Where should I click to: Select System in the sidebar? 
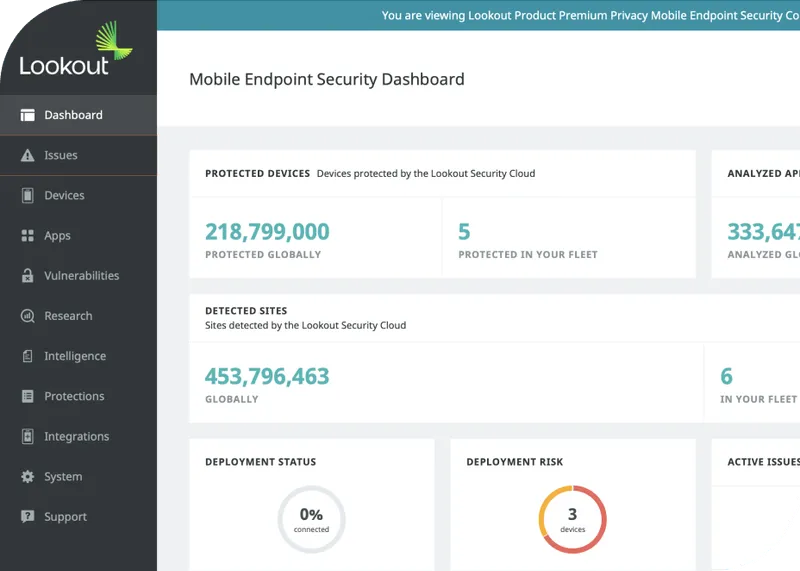79,477
